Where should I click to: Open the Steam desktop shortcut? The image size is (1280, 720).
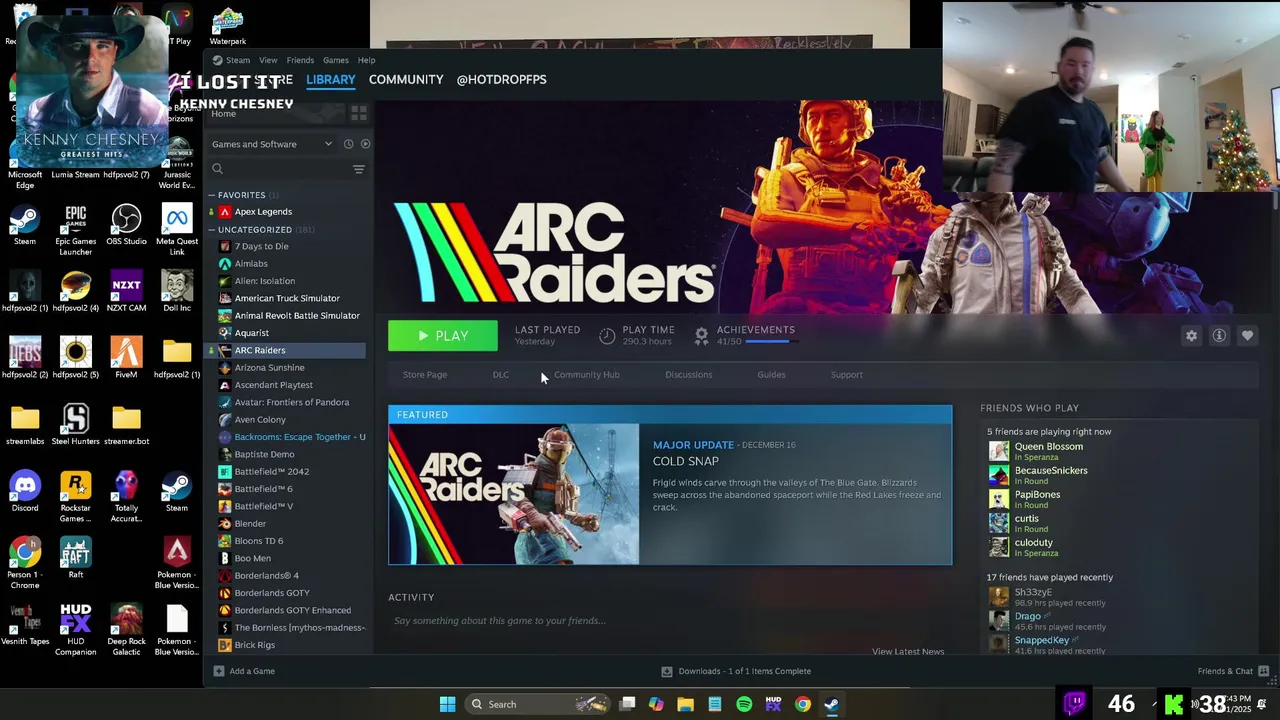[25, 224]
